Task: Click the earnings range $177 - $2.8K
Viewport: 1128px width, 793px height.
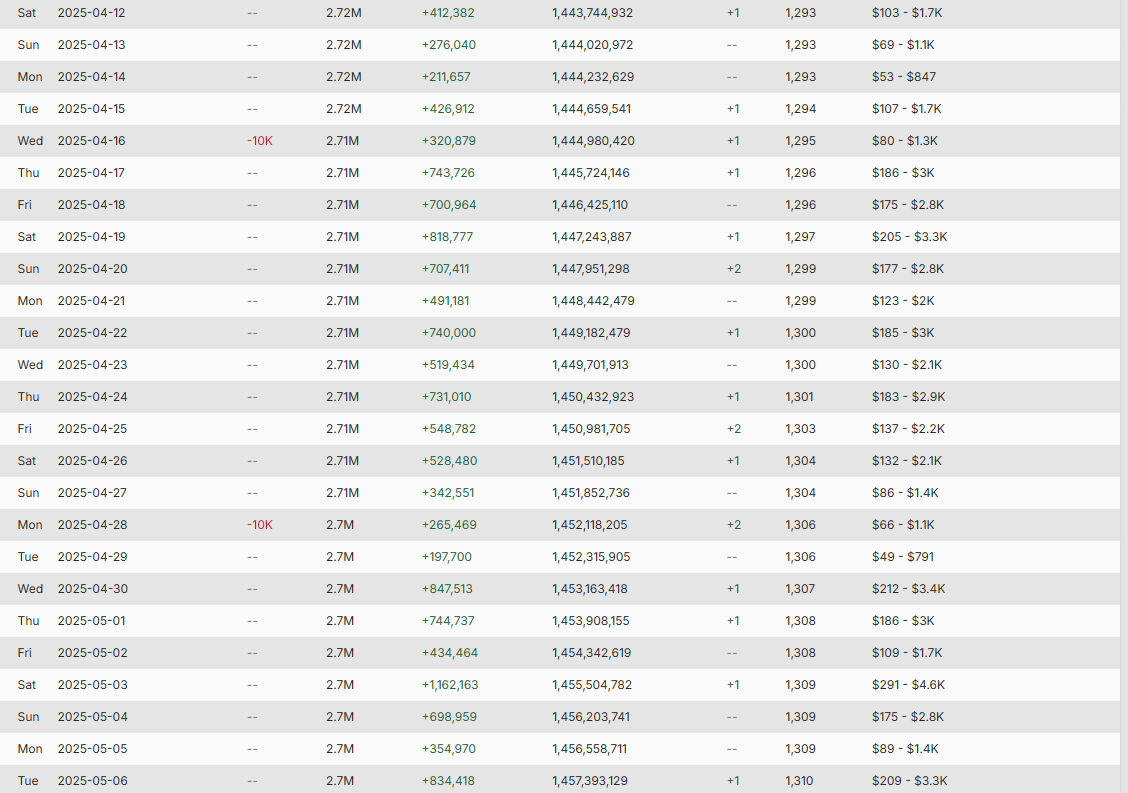Action: (908, 269)
